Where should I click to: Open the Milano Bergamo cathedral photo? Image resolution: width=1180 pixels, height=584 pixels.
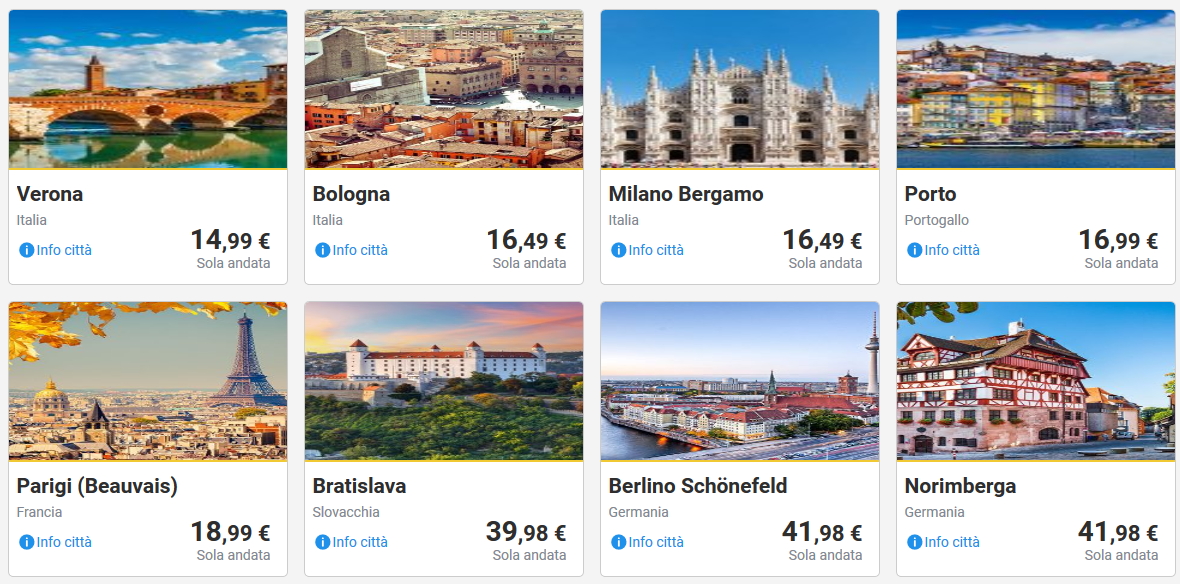point(740,90)
